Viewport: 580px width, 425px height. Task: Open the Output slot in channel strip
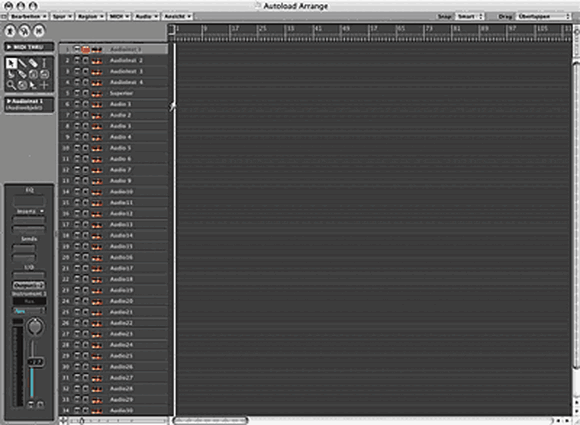point(29,285)
